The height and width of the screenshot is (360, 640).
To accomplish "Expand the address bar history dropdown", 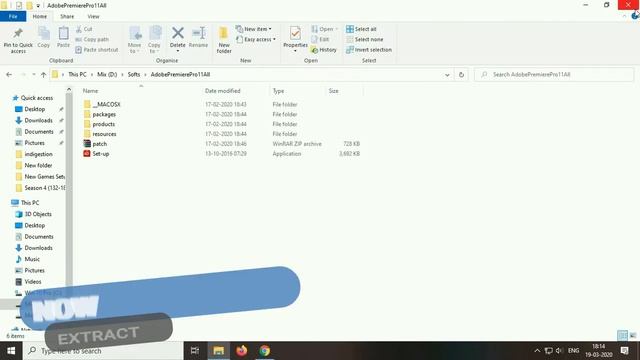I will click(x=447, y=75).
